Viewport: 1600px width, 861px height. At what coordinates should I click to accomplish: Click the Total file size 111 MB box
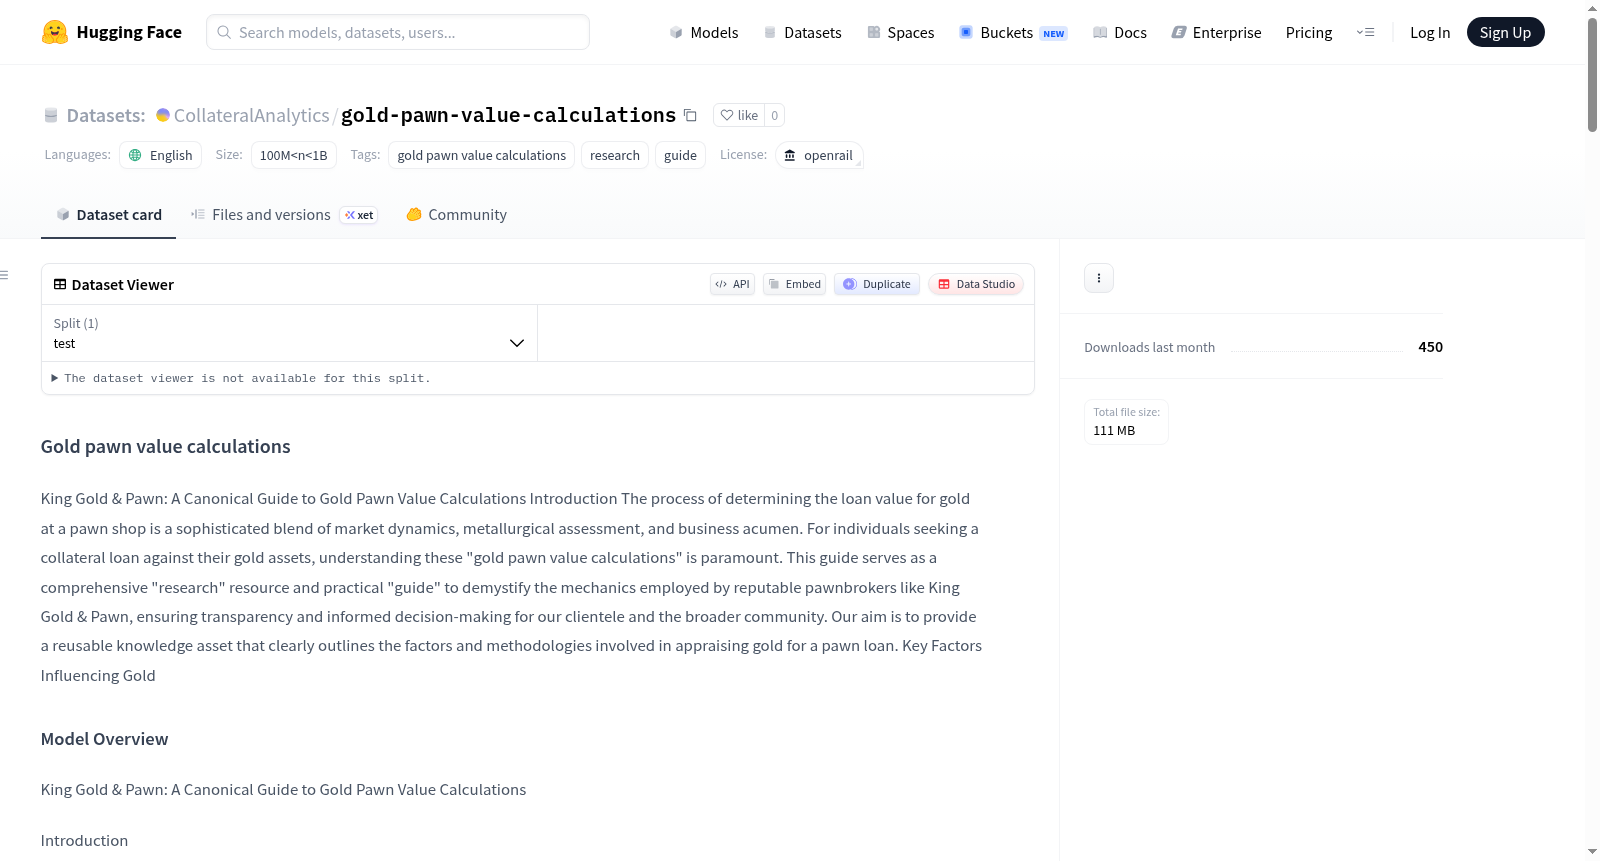[x=1127, y=421]
